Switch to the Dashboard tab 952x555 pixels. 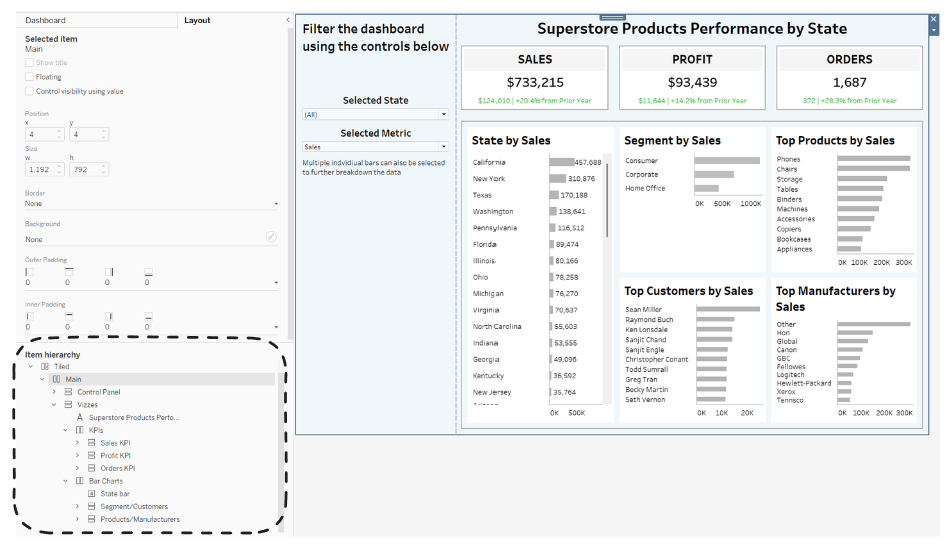click(45, 20)
